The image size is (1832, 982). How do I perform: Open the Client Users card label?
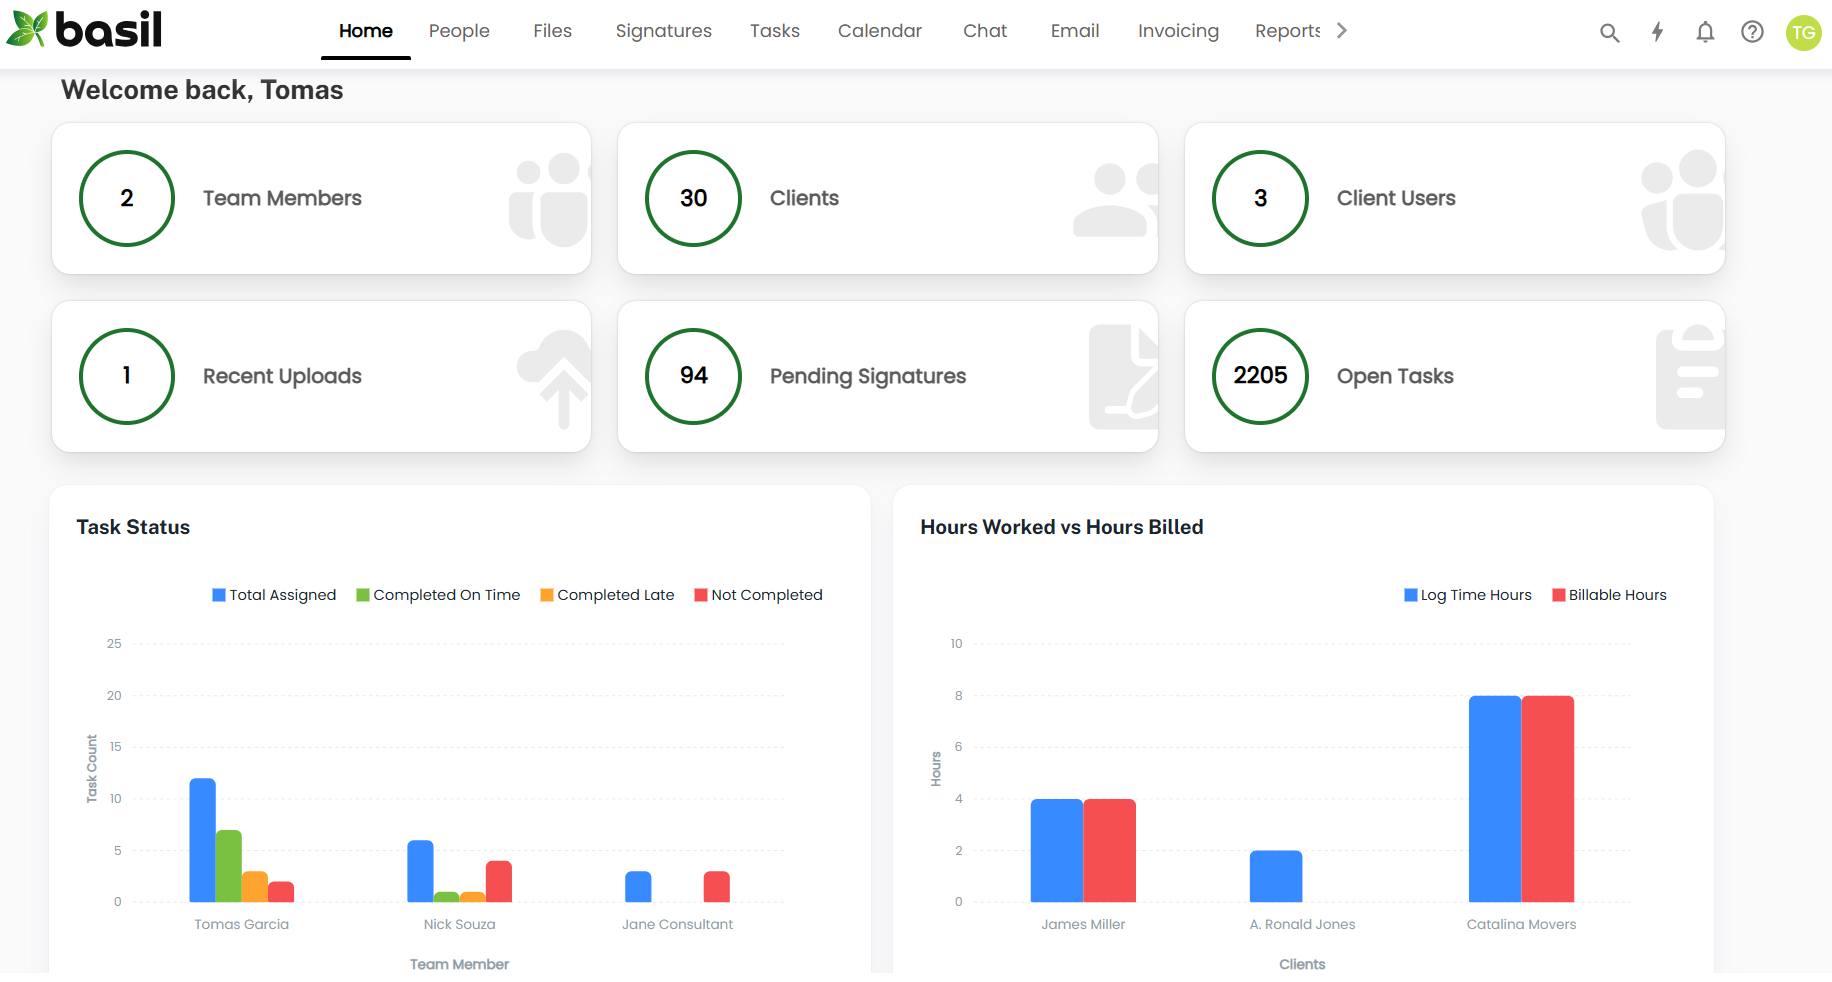tap(1396, 198)
